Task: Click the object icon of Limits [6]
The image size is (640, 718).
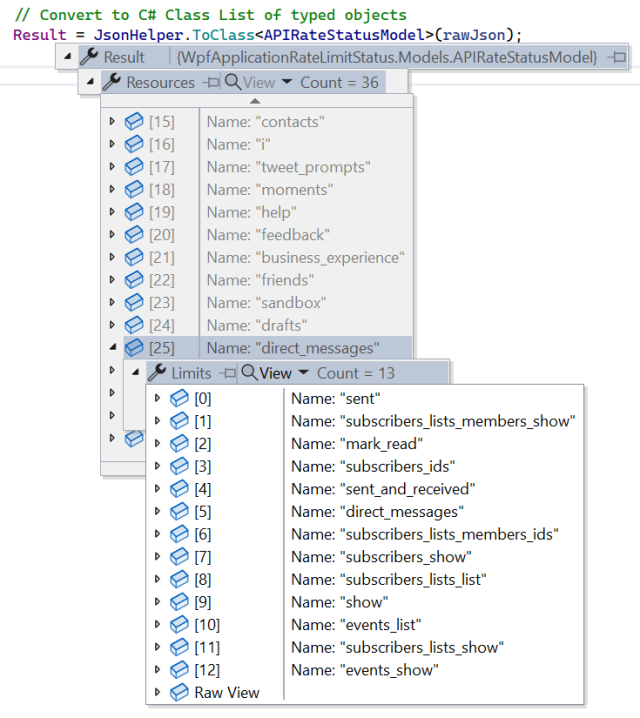Action: pyautogui.click(x=179, y=534)
